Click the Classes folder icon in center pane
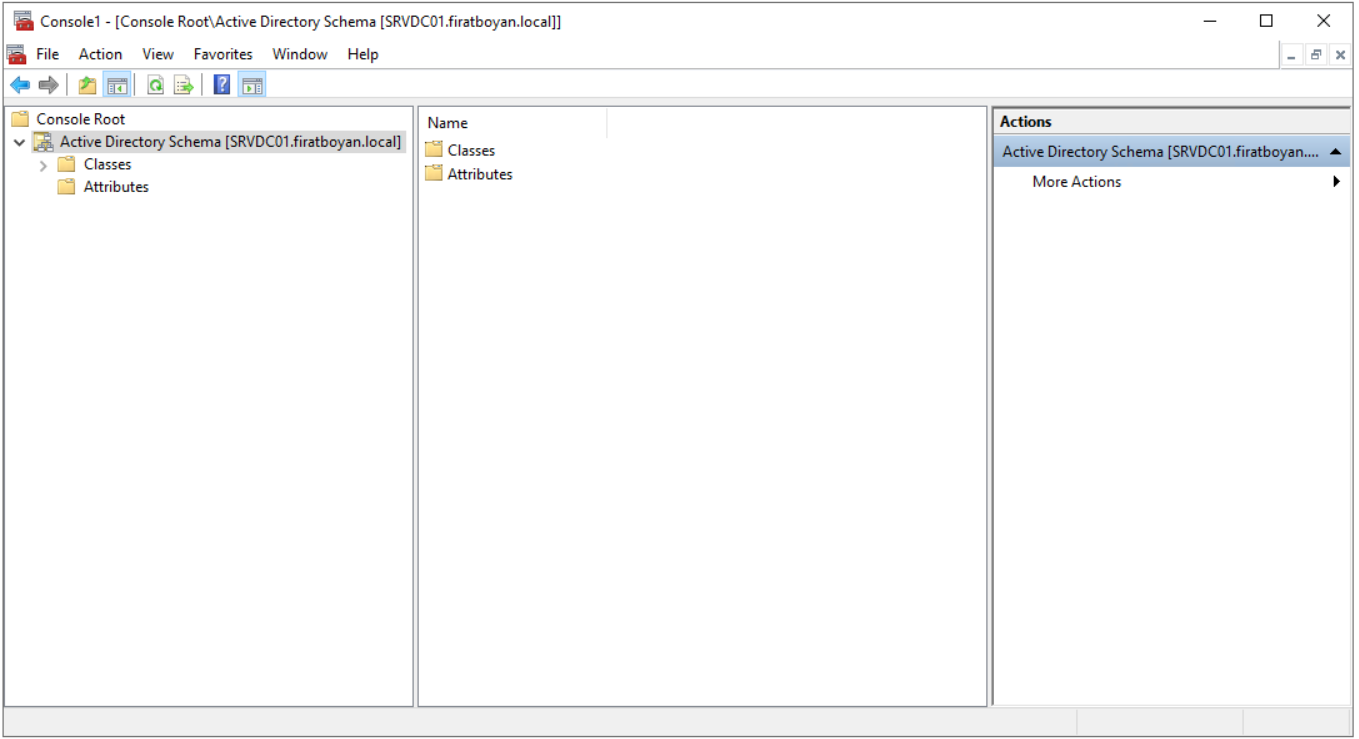This screenshot has height=739, width=1359. click(x=433, y=150)
